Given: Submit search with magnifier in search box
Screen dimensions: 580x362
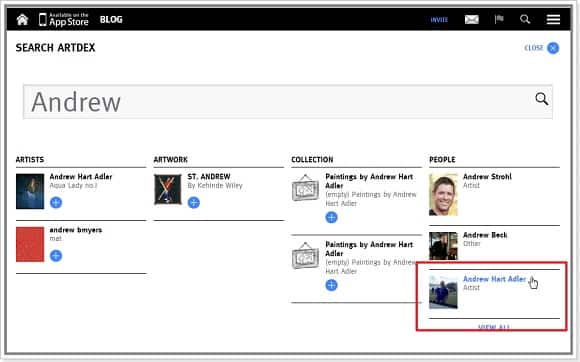Looking at the screenshot, I should point(542,99).
